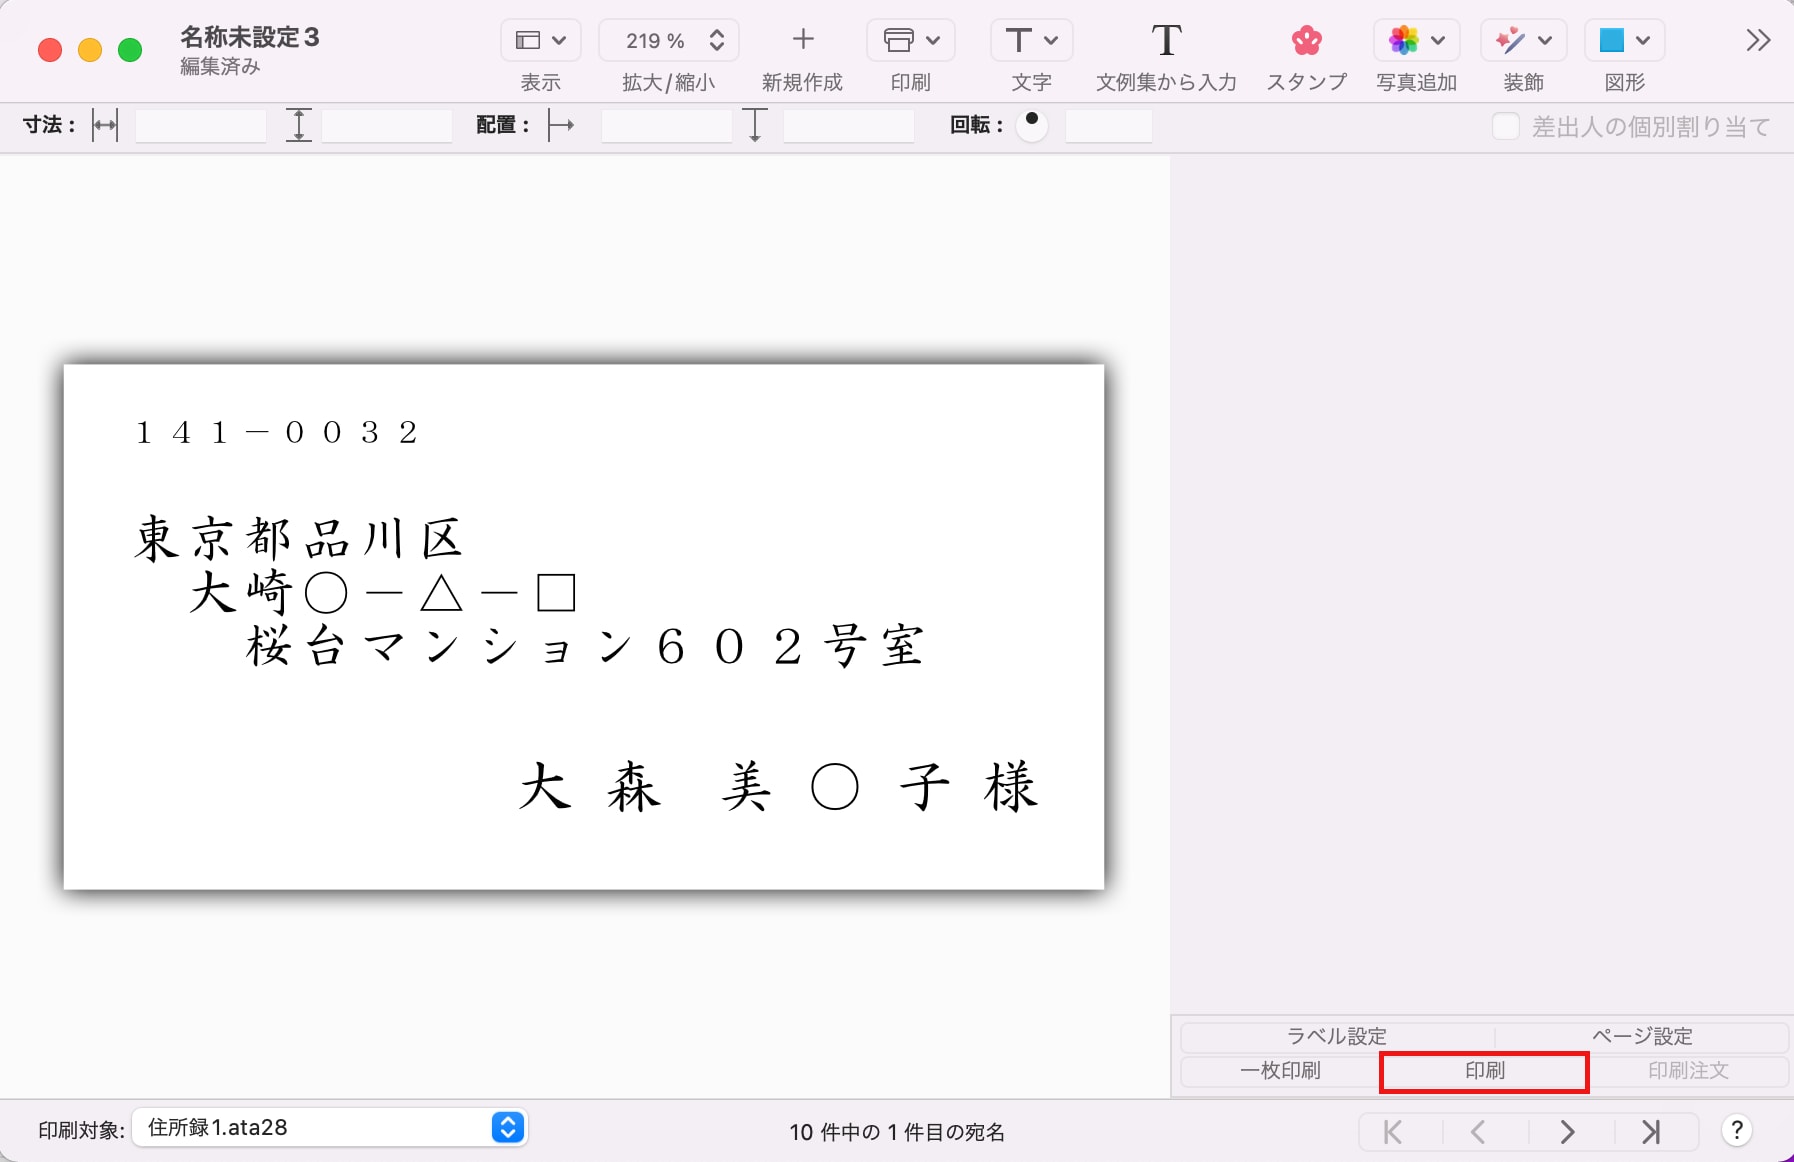Image resolution: width=1794 pixels, height=1162 pixels.
Task: Click the vertical placement arrow icon
Action: (x=756, y=126)
